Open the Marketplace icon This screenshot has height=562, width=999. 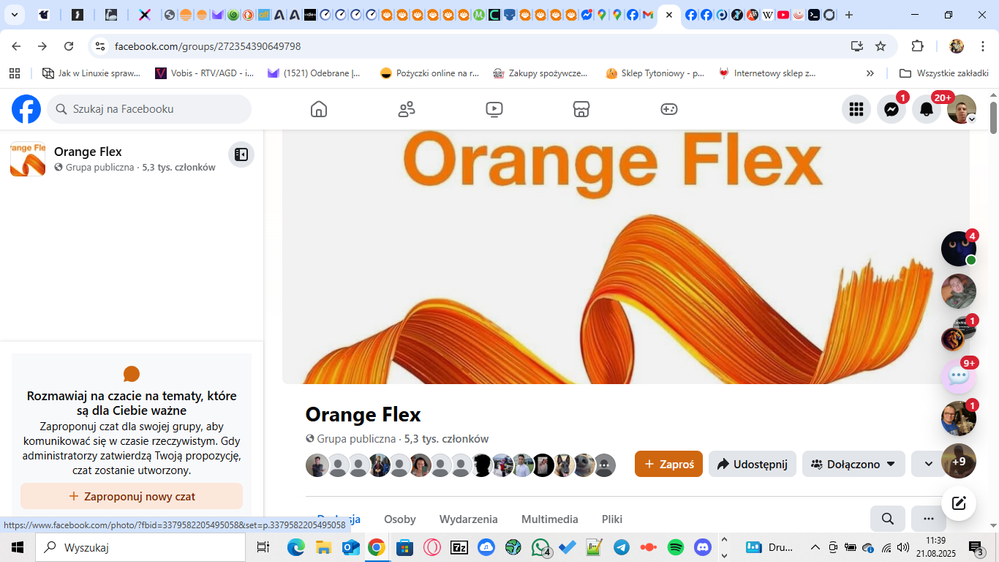coord(581,110)
